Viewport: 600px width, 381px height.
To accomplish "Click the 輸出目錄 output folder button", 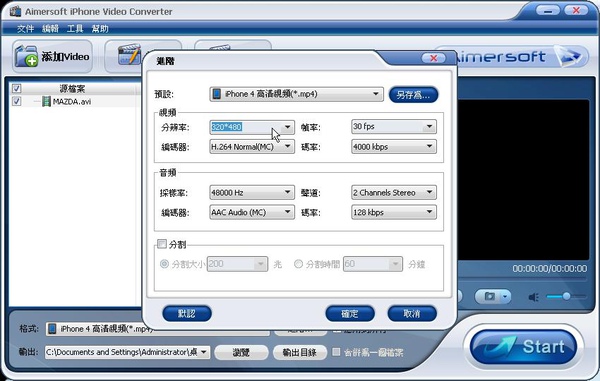I will (x=299, y=352).
